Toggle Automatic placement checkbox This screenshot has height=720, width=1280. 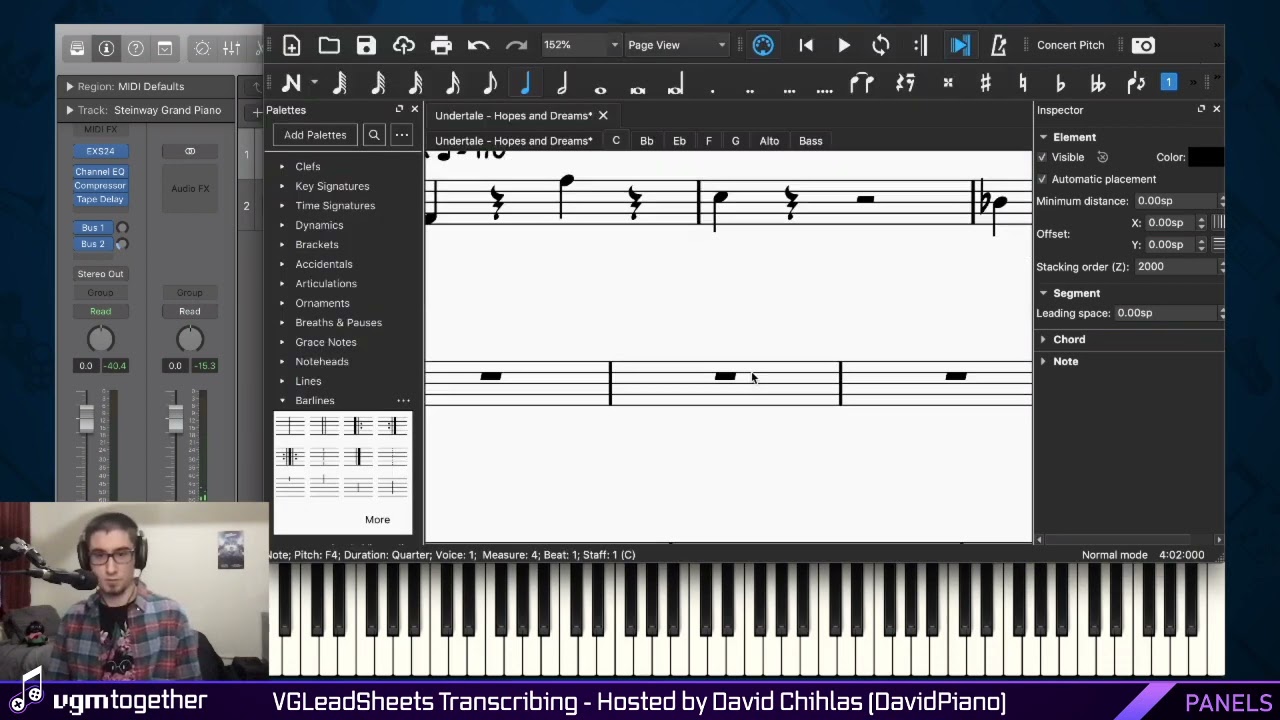click(1042, 179)
